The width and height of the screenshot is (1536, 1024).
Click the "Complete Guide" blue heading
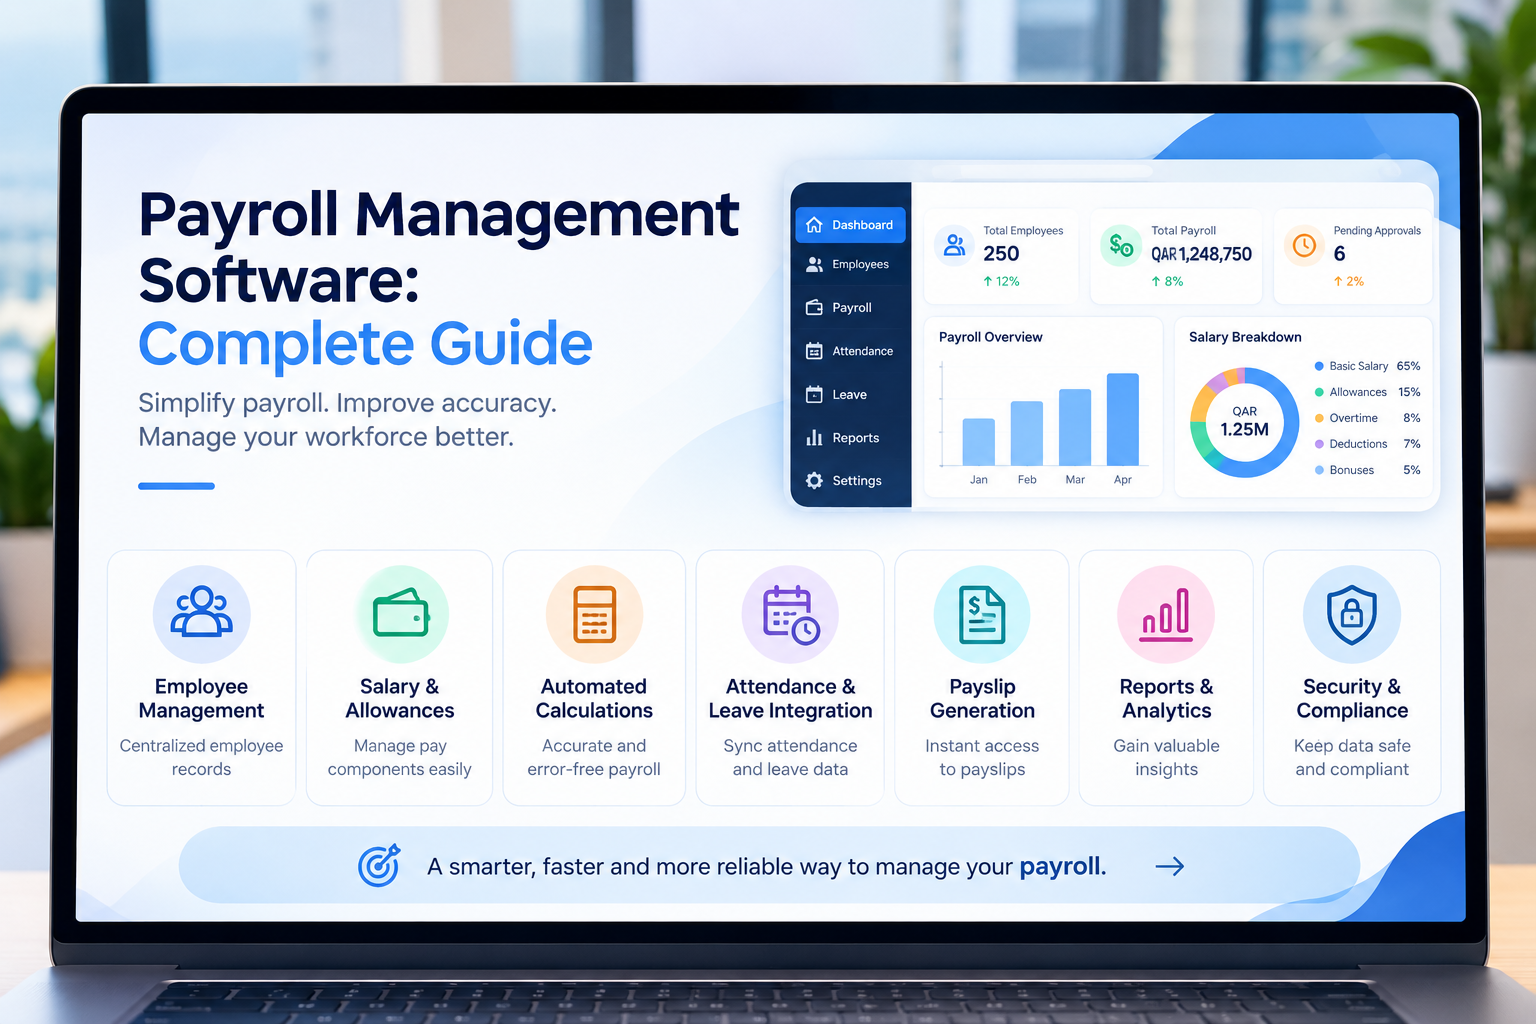tap(366, 344)
